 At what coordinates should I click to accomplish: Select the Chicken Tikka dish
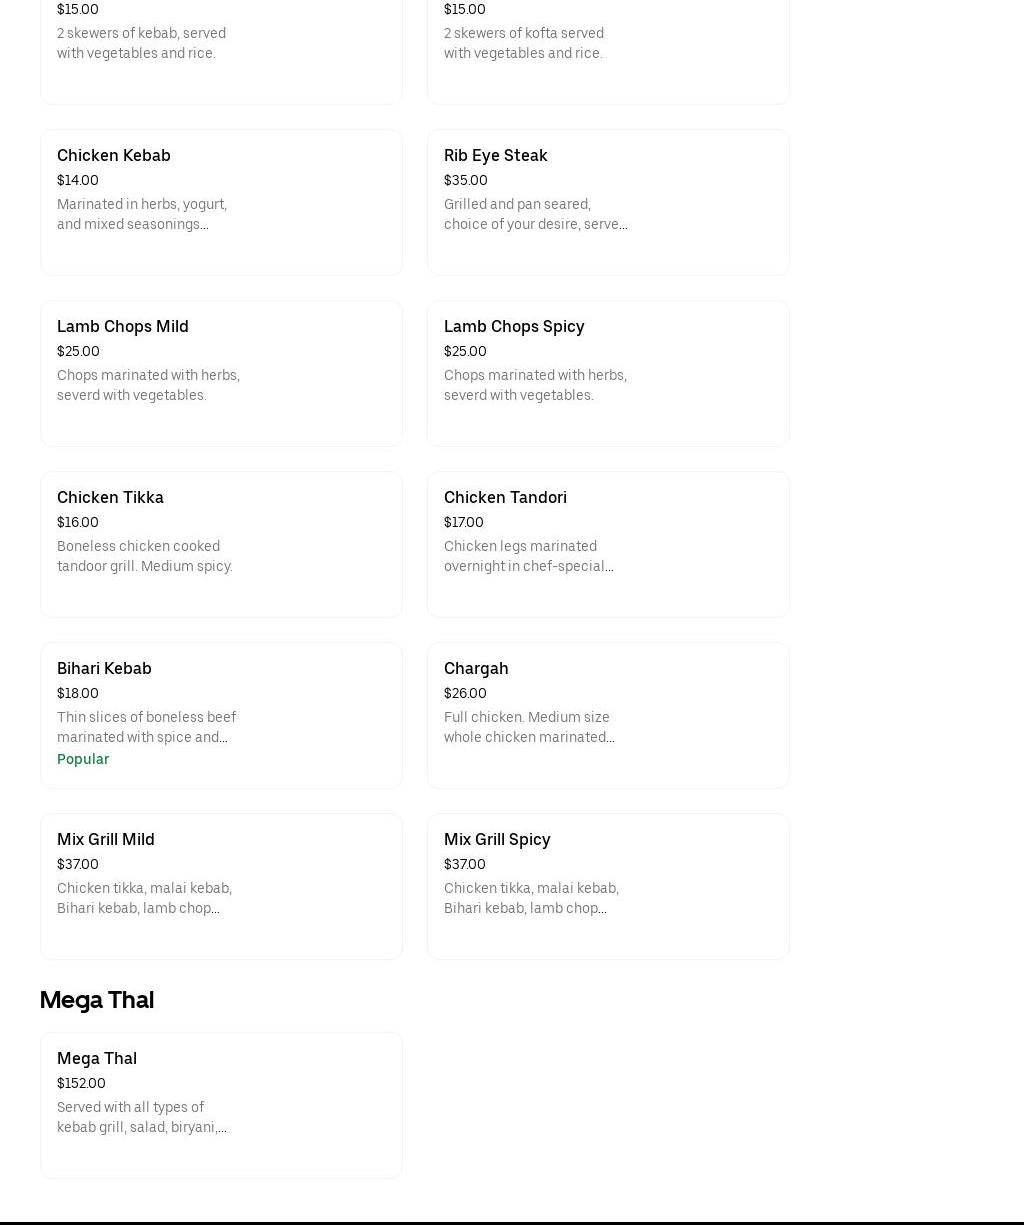tap(220, 544)
